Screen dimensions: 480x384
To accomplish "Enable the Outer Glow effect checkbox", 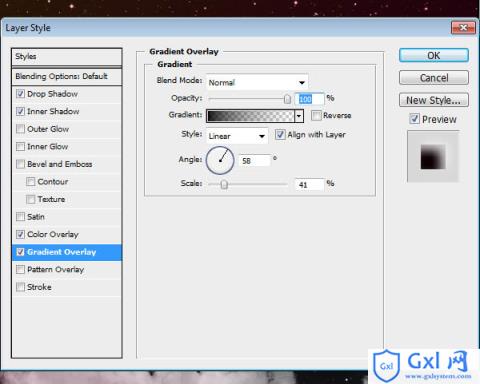I will click(x=21, y=129).
